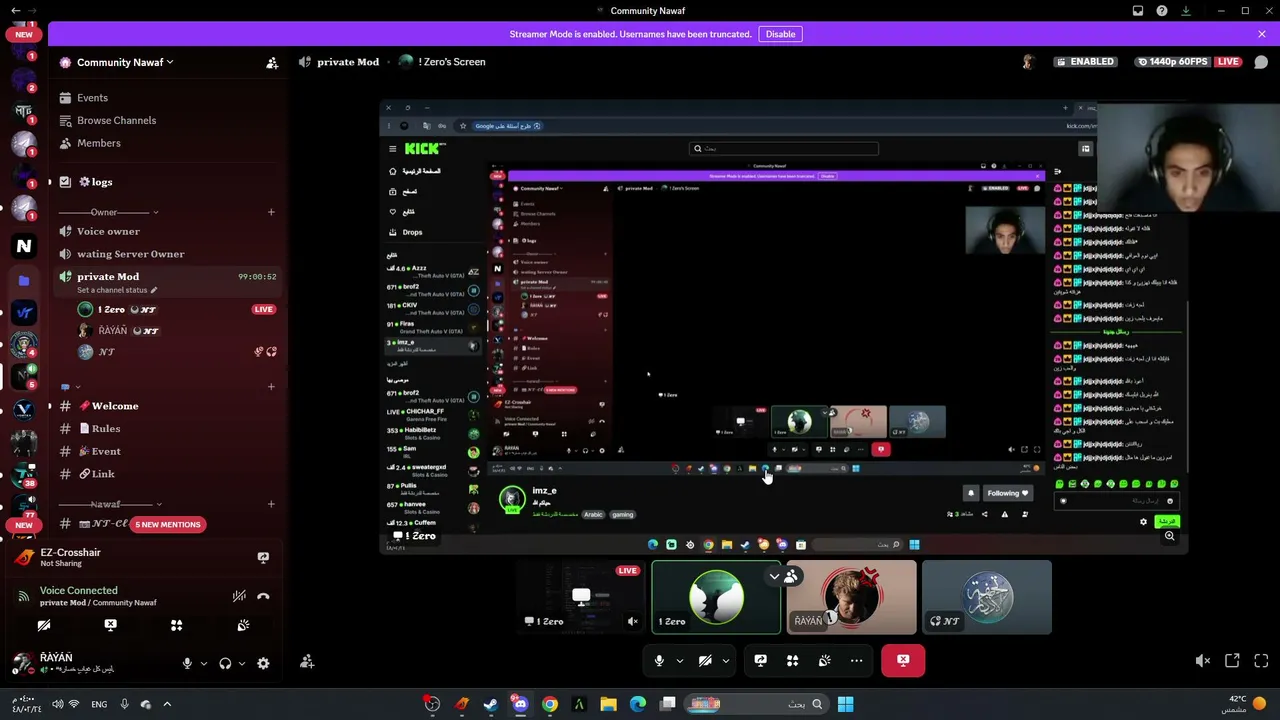The height and width of the screenshot is (720, 1280).
Task: Select the Zero participant tile
Action: pyautogui.click(x=716, y=597)
